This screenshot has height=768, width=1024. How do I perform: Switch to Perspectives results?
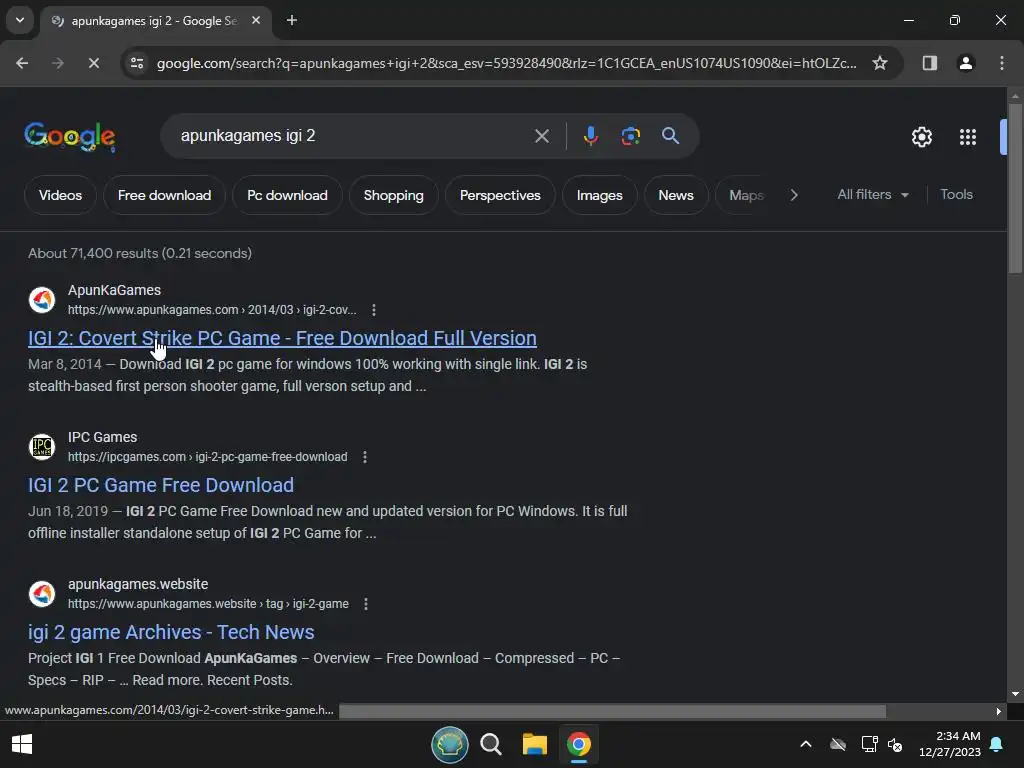500,195
